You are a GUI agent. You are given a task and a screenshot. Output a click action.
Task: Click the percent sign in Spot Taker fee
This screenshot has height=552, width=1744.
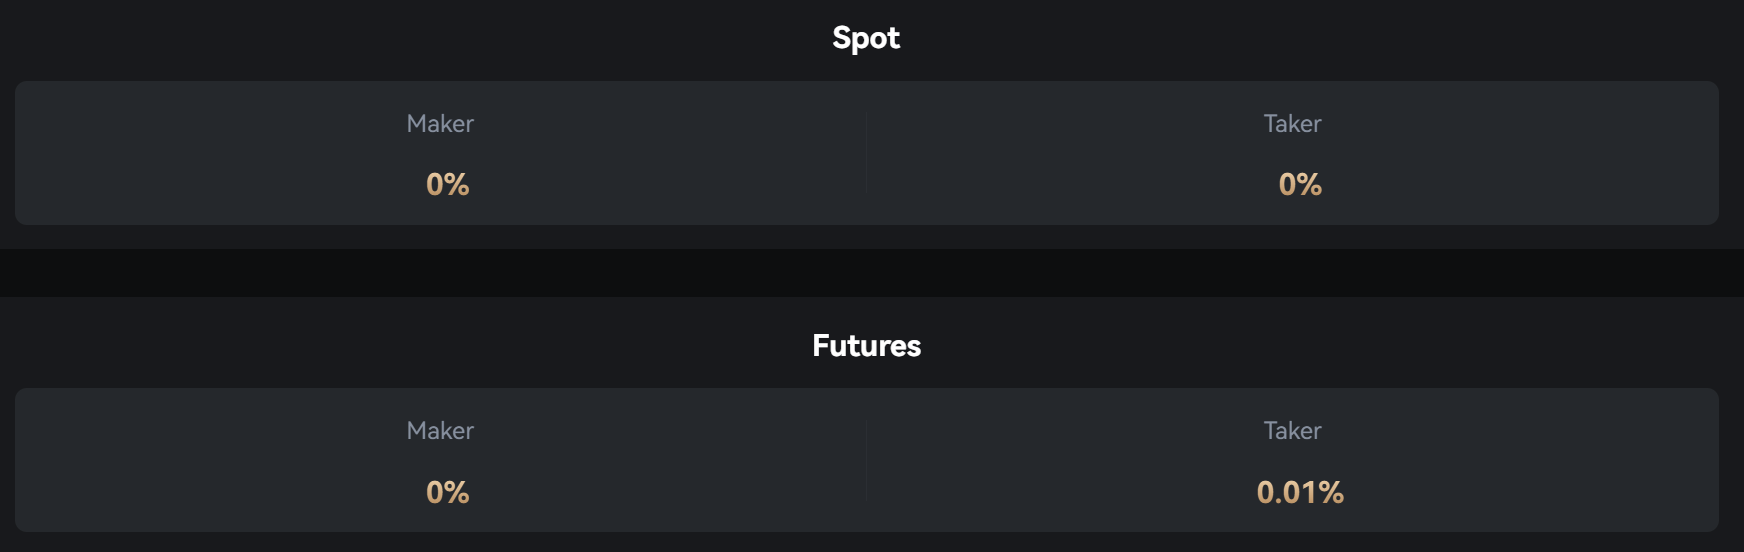[x=1309, y=184]
